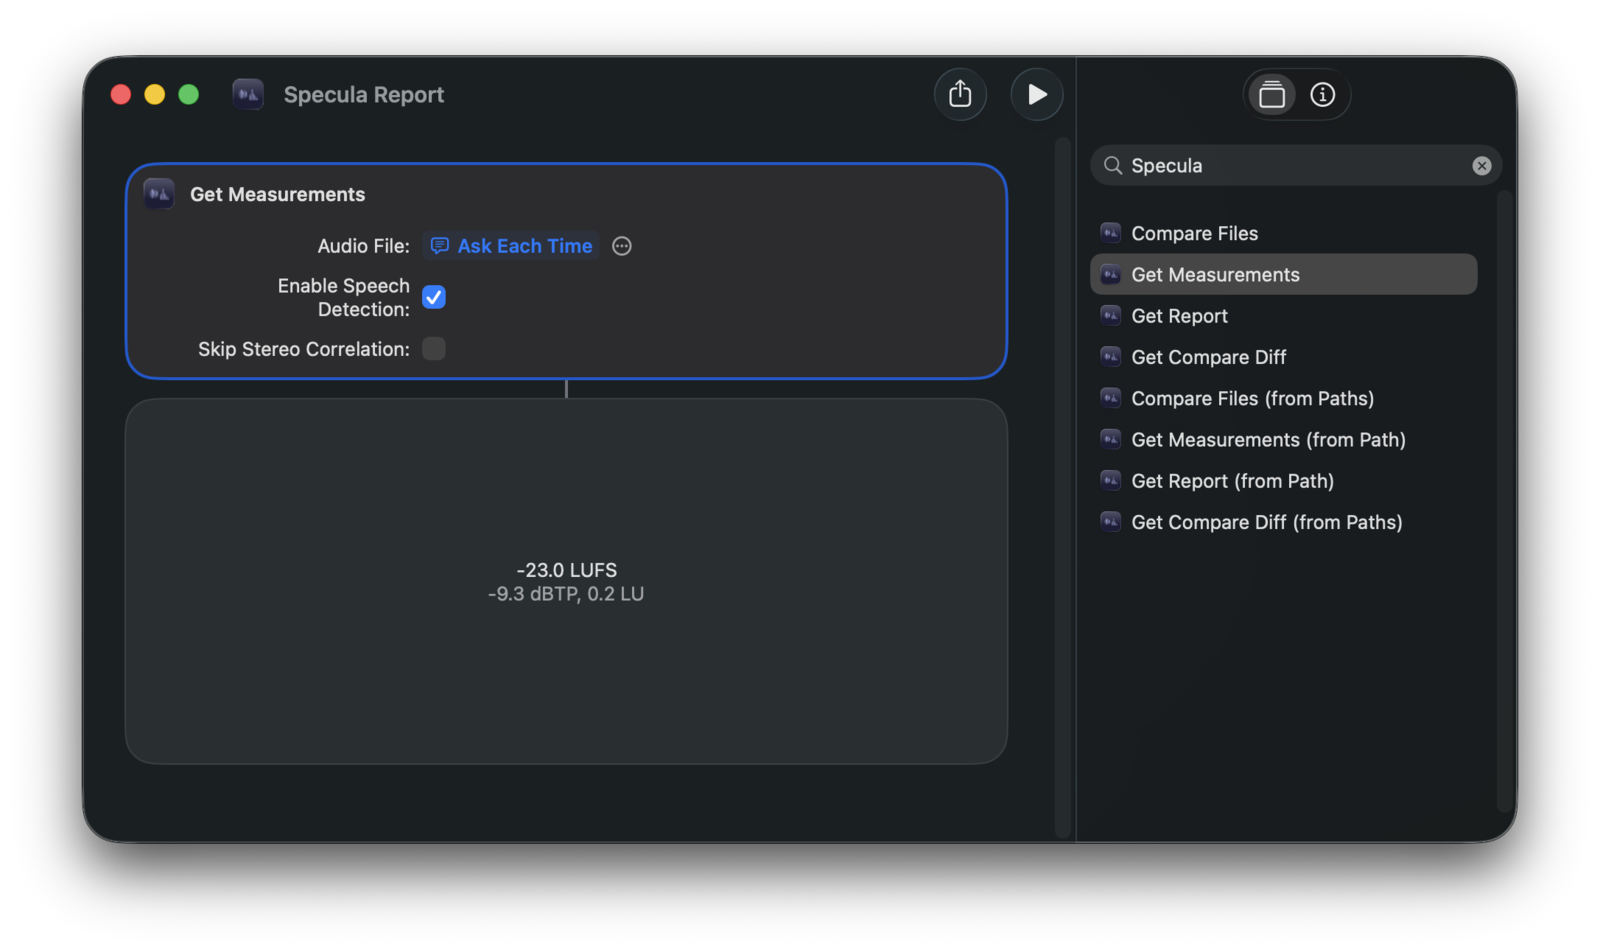This screenshot has height=952, width=1600.
Task: Enable the Skip Stereo Correlation checkbox
Action: point(433,348)
